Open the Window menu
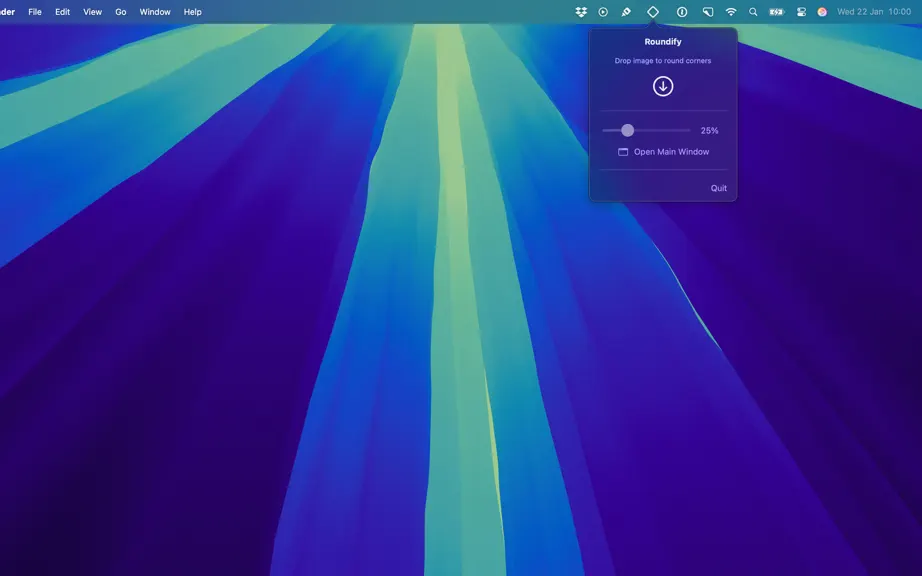This screenshot has width=922, height=576. coord(155,12)
